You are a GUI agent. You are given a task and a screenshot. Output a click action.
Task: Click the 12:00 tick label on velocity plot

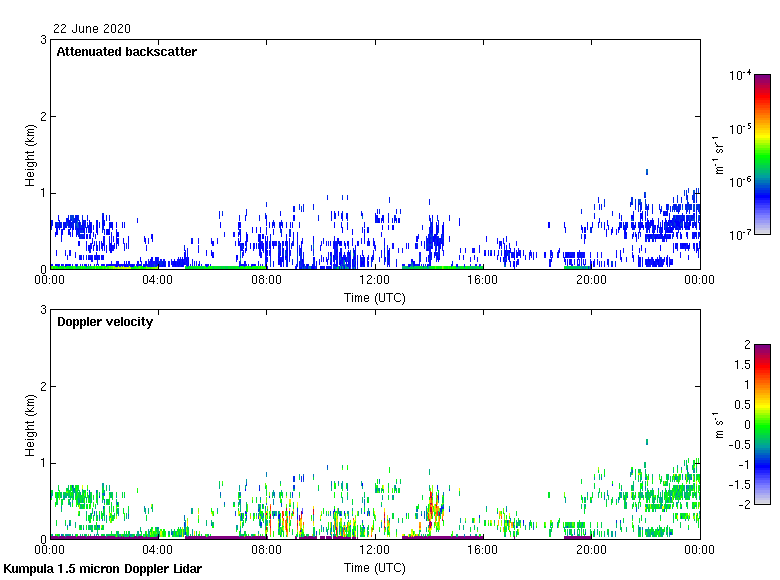click(375, 550)
